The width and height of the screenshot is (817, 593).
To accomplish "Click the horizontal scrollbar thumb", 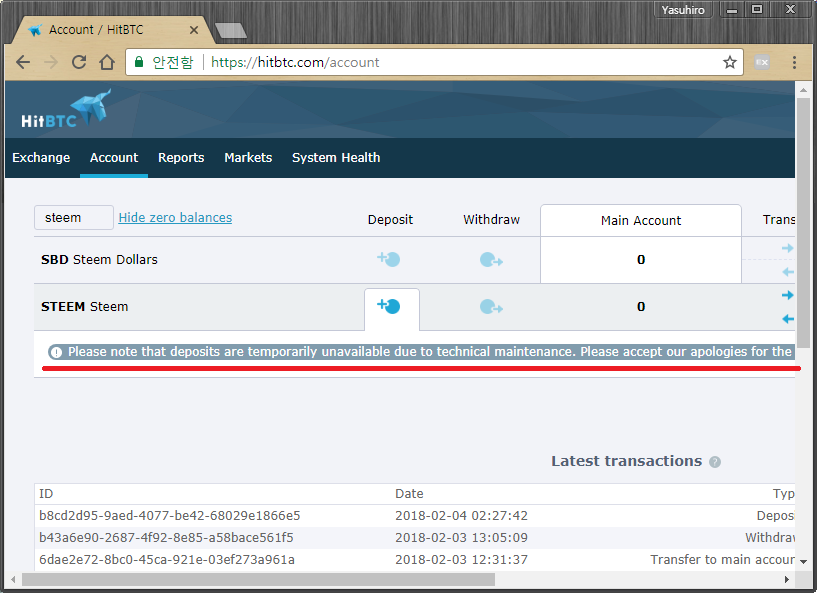I will point(258,579).
